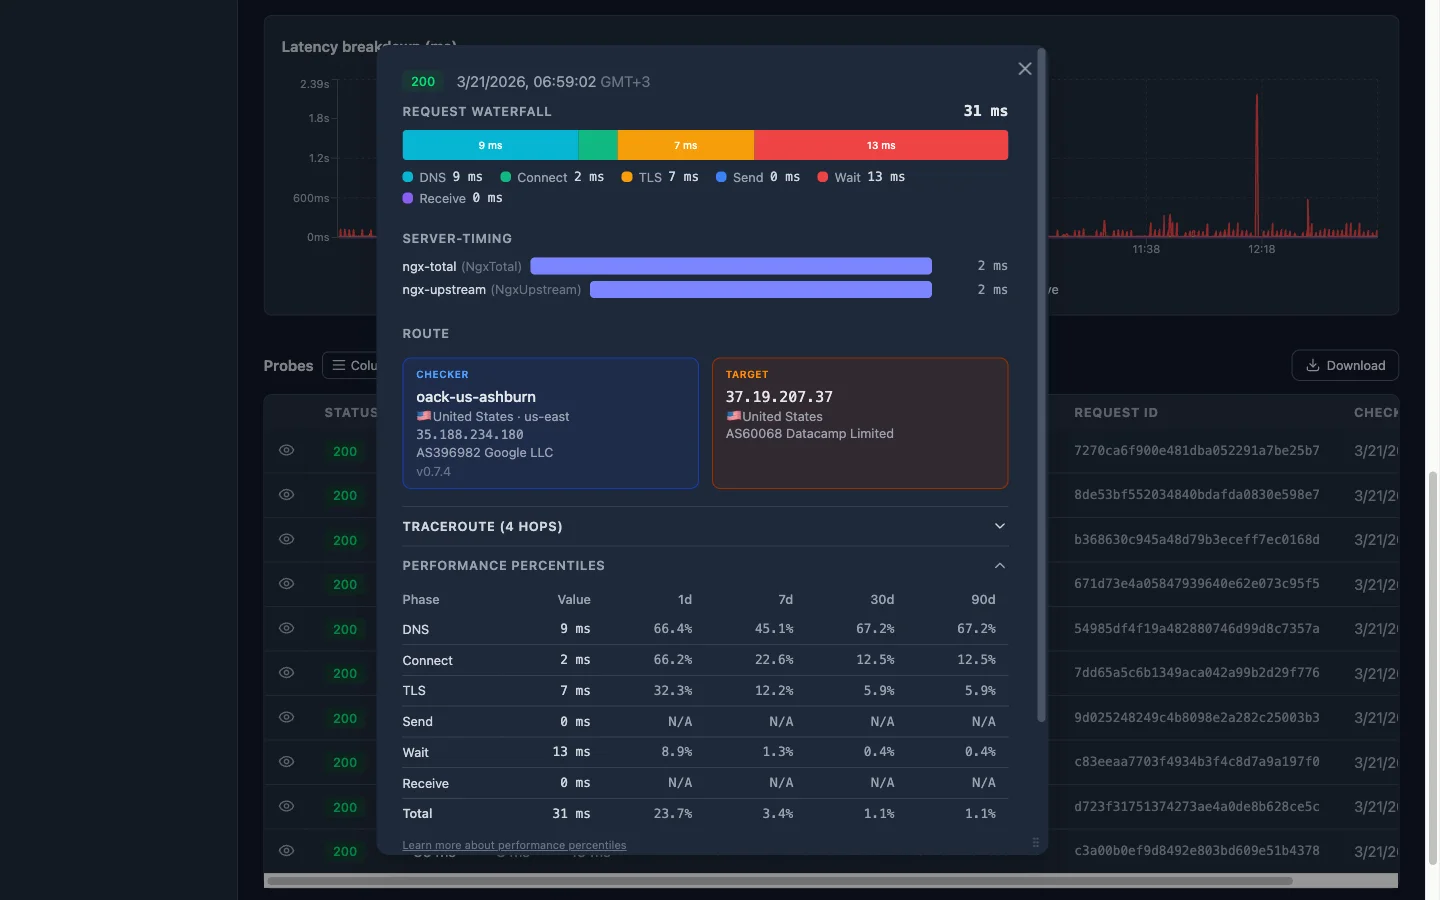Open the Columns selector next to Probes
The image size is (1440, 900).
352,366
